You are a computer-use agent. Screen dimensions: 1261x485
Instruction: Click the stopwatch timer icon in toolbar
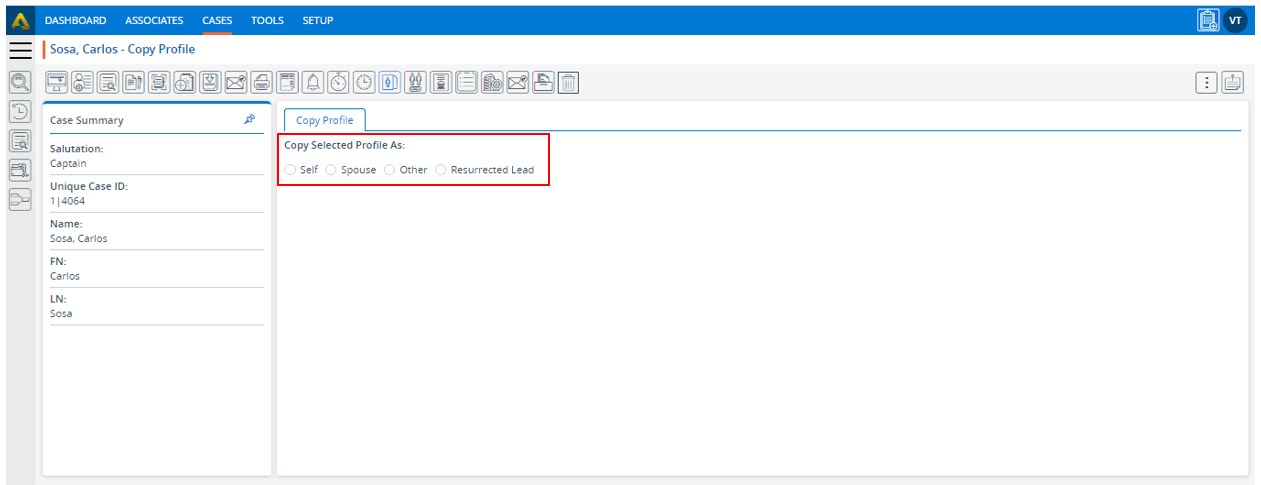[x=339, y=83]
